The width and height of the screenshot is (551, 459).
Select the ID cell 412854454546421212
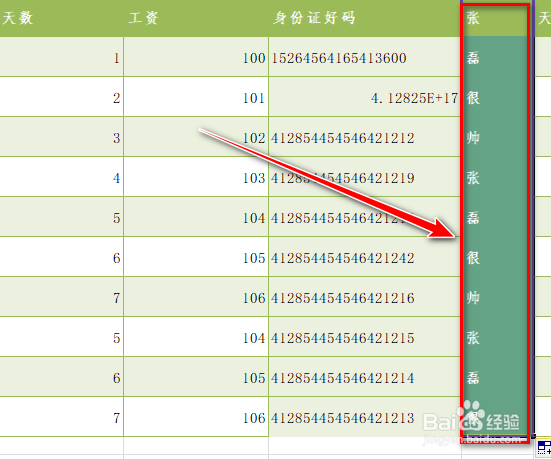click(365, 137)
